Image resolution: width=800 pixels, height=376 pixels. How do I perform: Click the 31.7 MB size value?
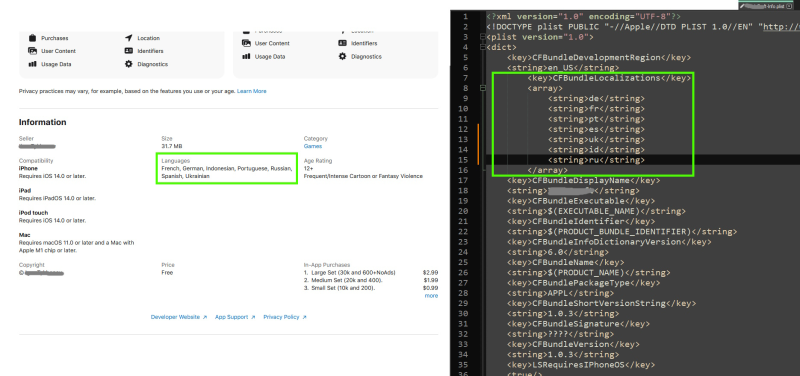(171, 146)
